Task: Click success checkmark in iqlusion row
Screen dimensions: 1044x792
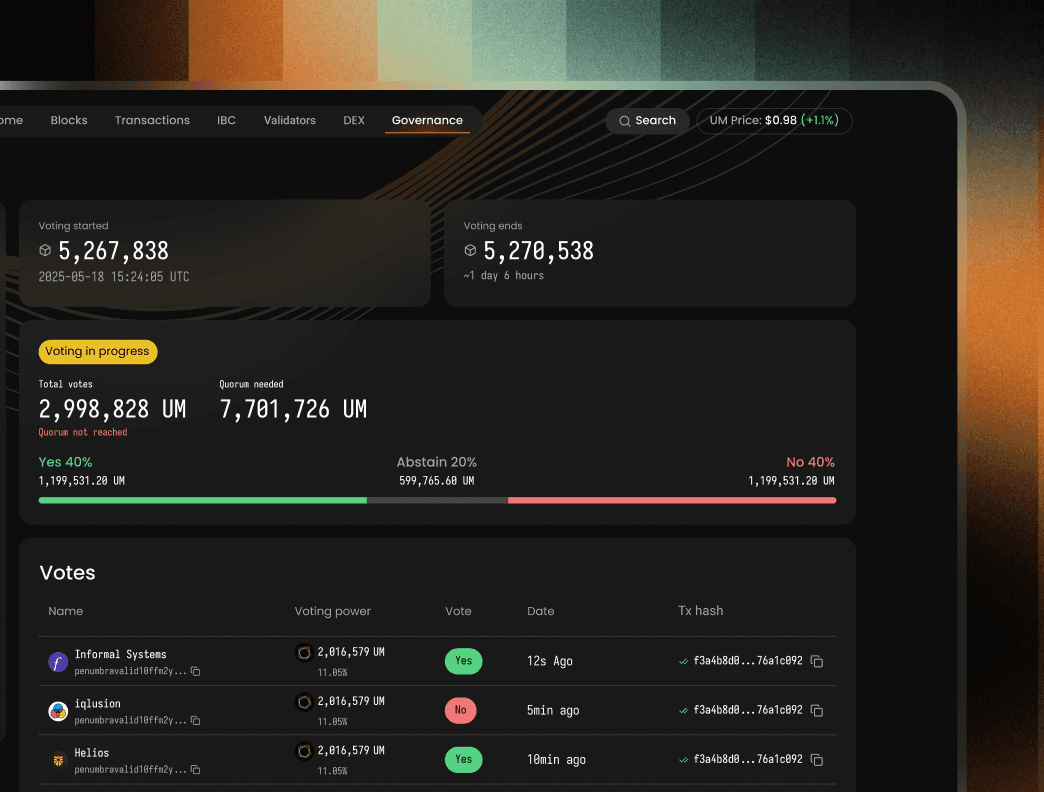Action: 683,711
